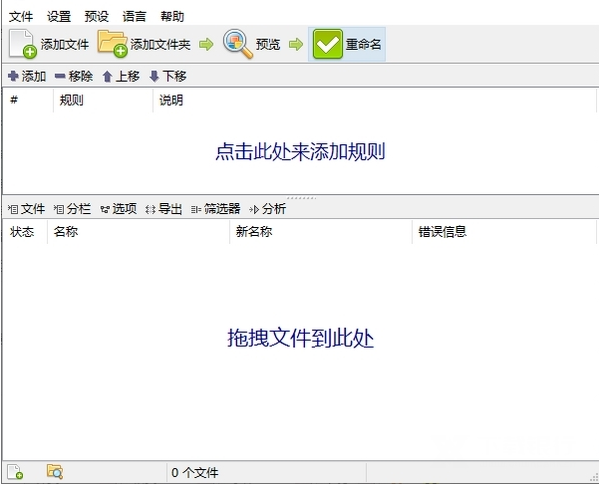Image resolution: width=599 pixels, height=484 pixels.
Task: Click the 添加文件夹 add folder icon
Action: (x=112, y=44)
